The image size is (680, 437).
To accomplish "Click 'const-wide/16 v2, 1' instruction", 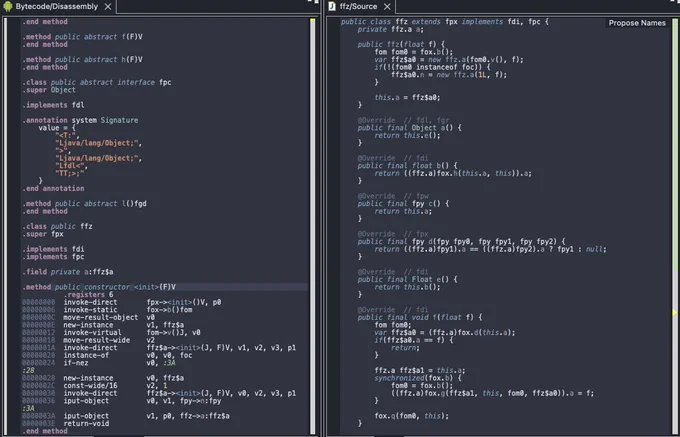I will tap(95, 386).
